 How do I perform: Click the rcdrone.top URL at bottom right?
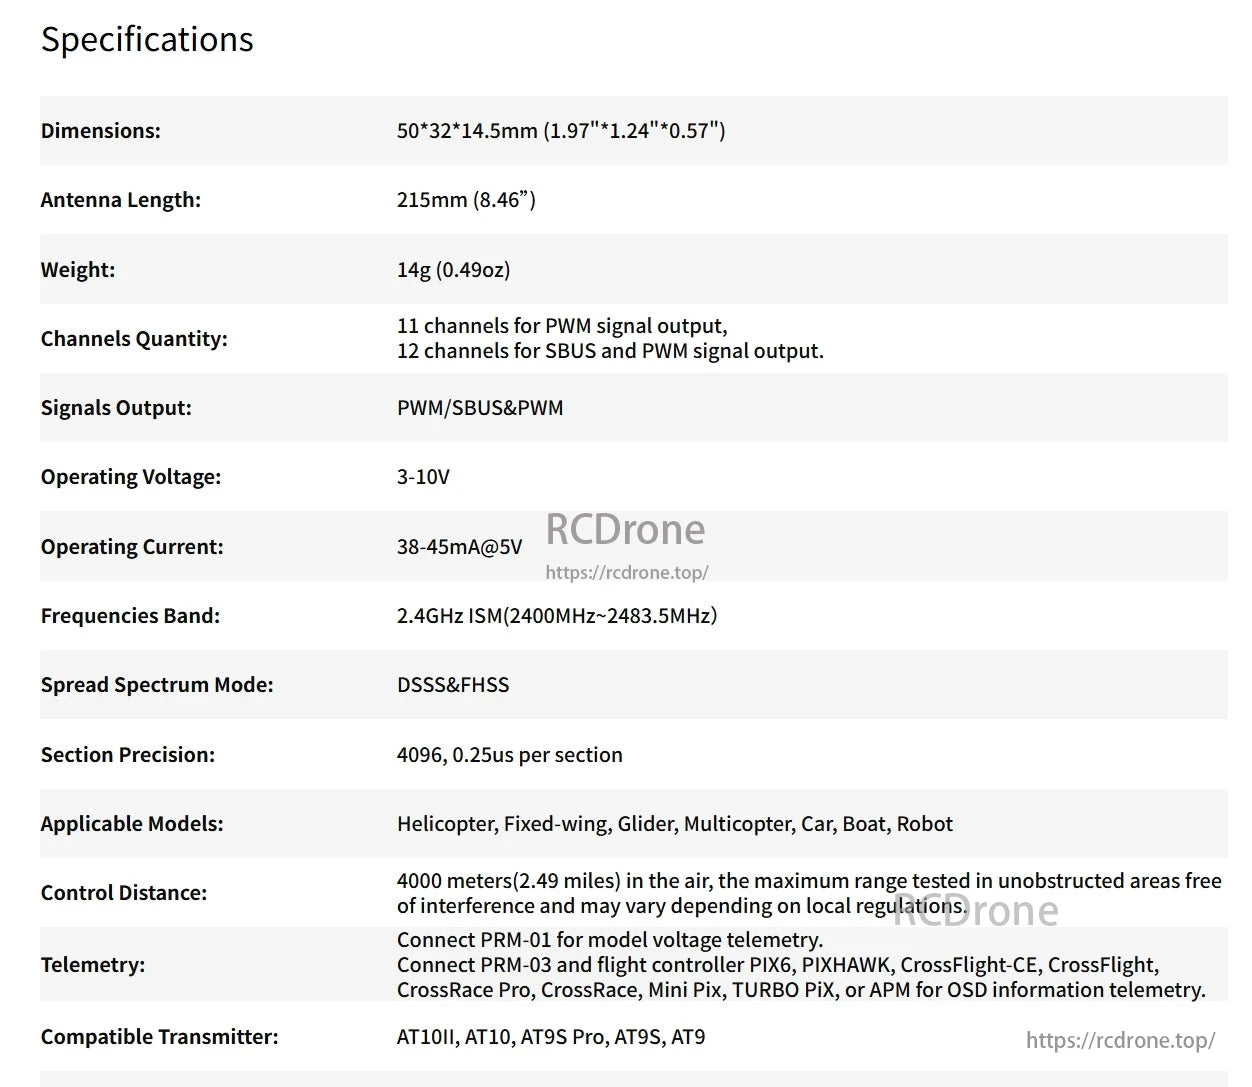click(x=1120, y=1040)
